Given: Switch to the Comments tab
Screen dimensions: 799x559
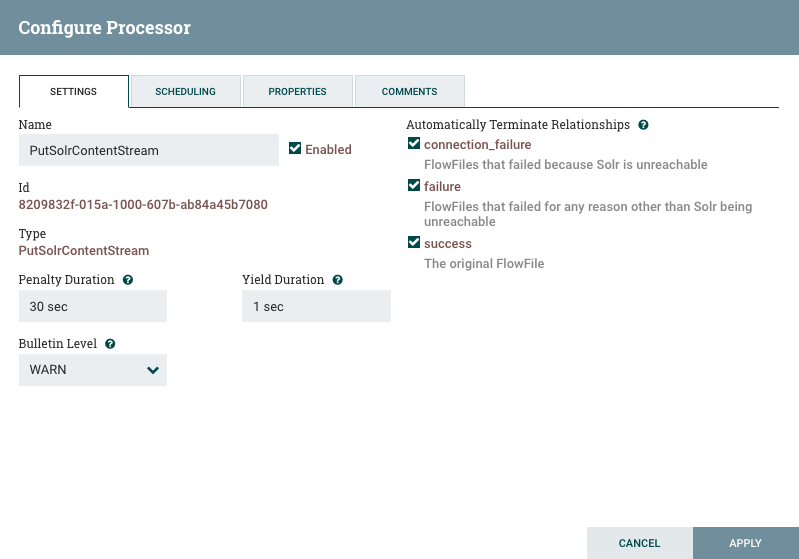Looking at the screenshot, I should pos(410,92).
